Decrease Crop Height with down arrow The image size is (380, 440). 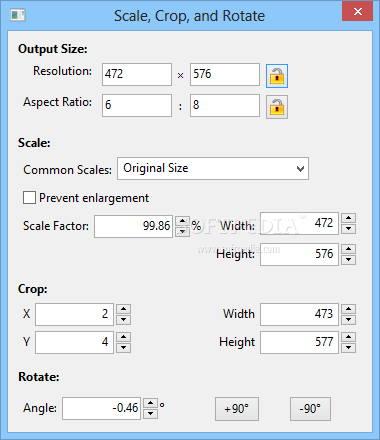click(x=348, y=347)
